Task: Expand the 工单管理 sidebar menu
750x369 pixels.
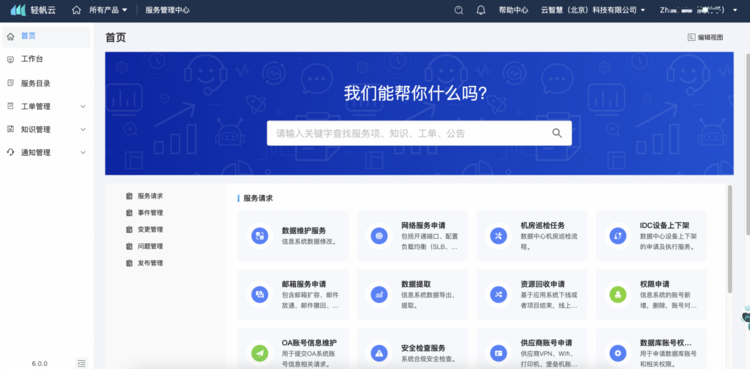Action: 83,106
